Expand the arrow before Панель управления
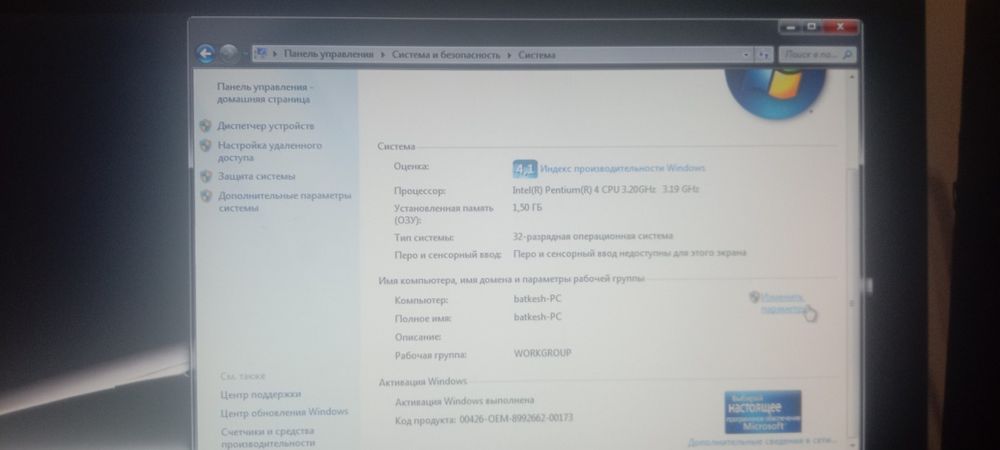The image size is (1000, 450). click(275, 55)
